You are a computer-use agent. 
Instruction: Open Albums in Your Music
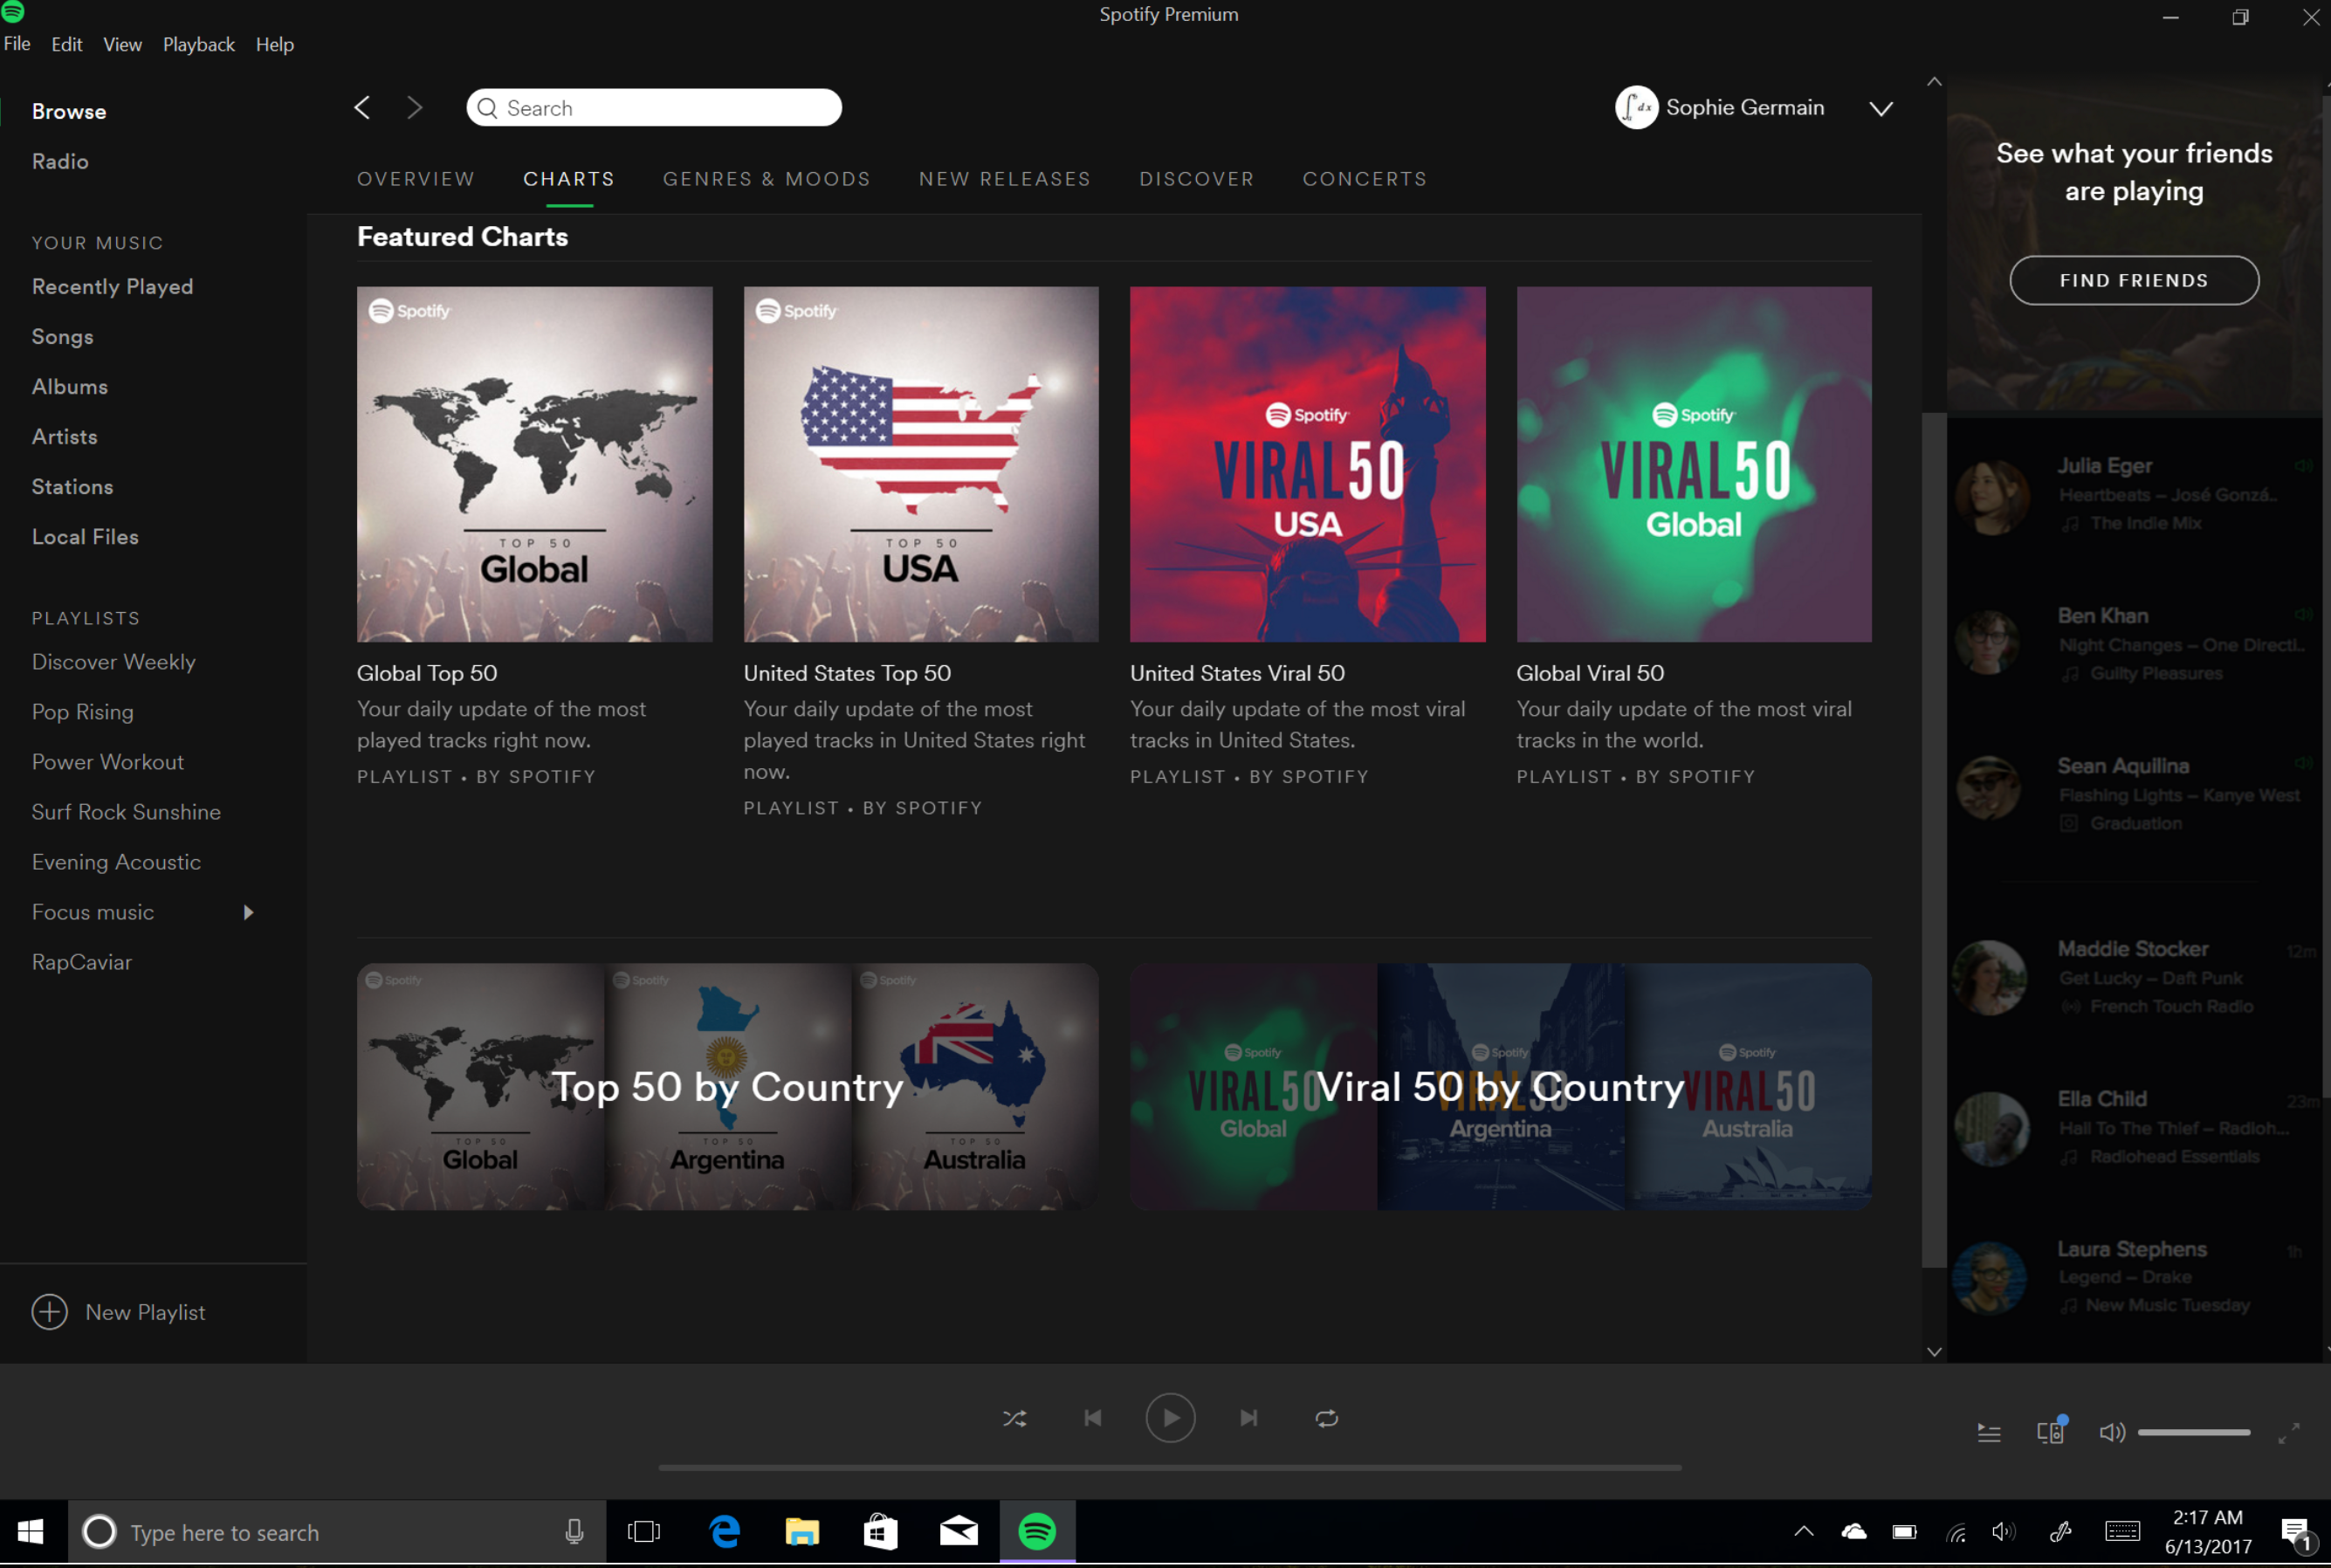pos(70,386)
